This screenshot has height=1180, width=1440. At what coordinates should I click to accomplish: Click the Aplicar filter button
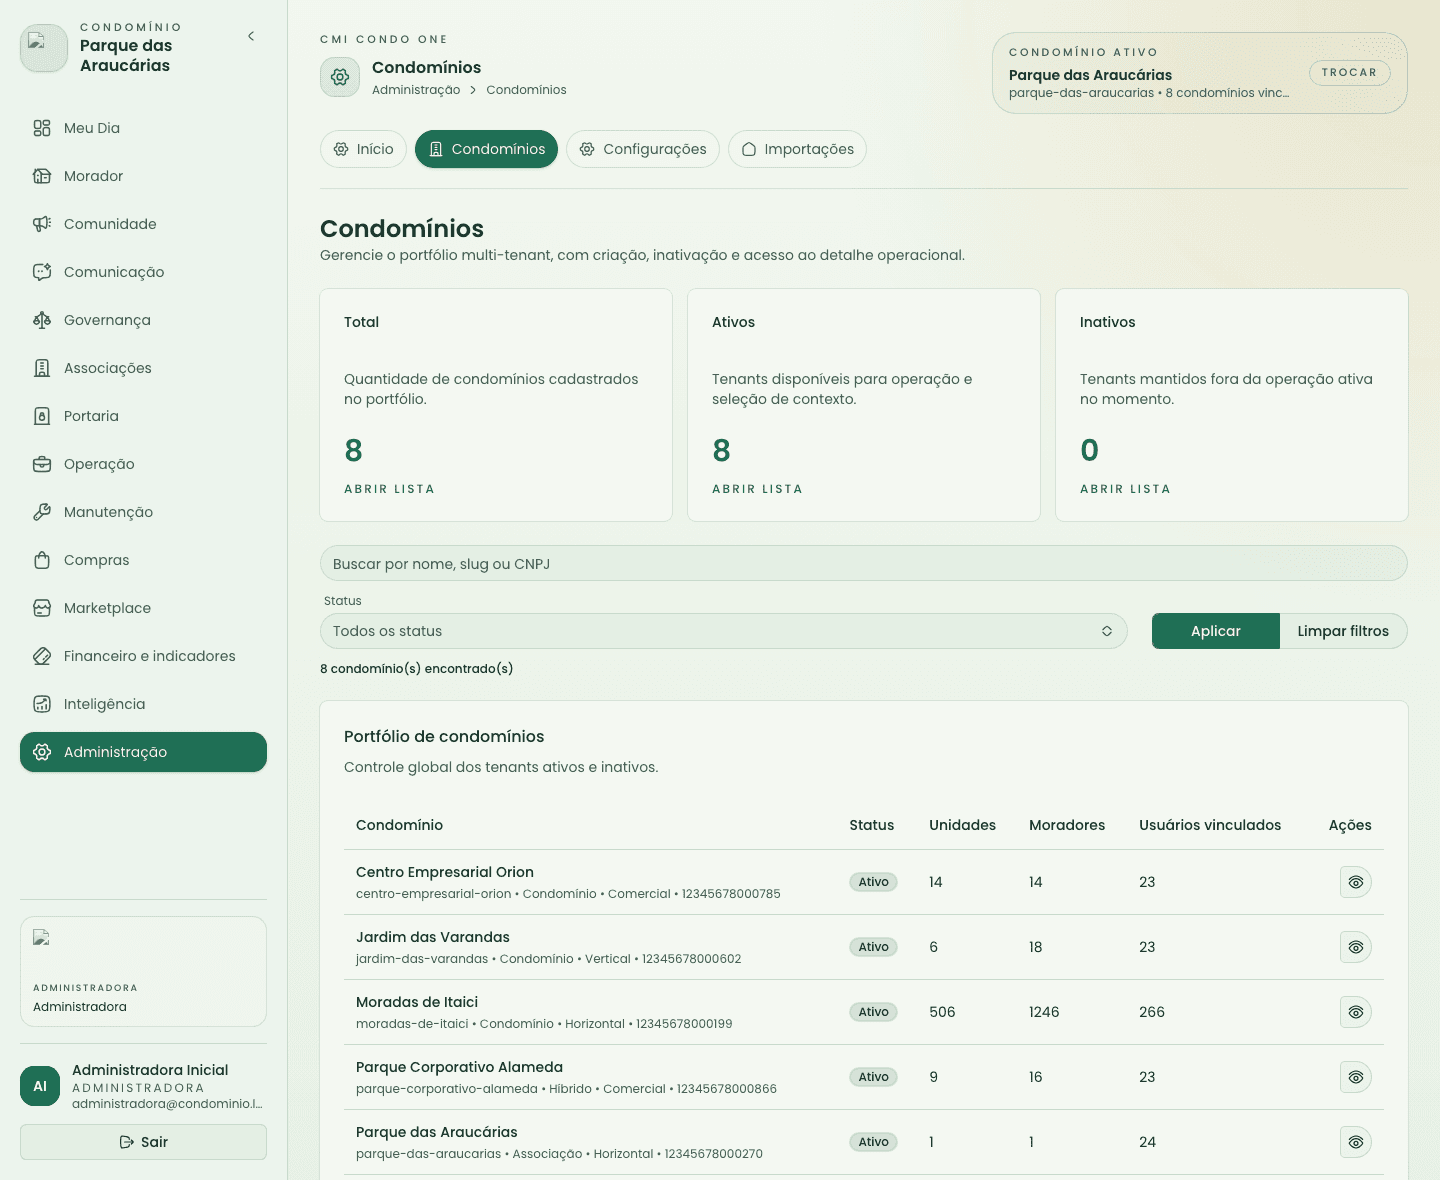[x=1215, y=631]
